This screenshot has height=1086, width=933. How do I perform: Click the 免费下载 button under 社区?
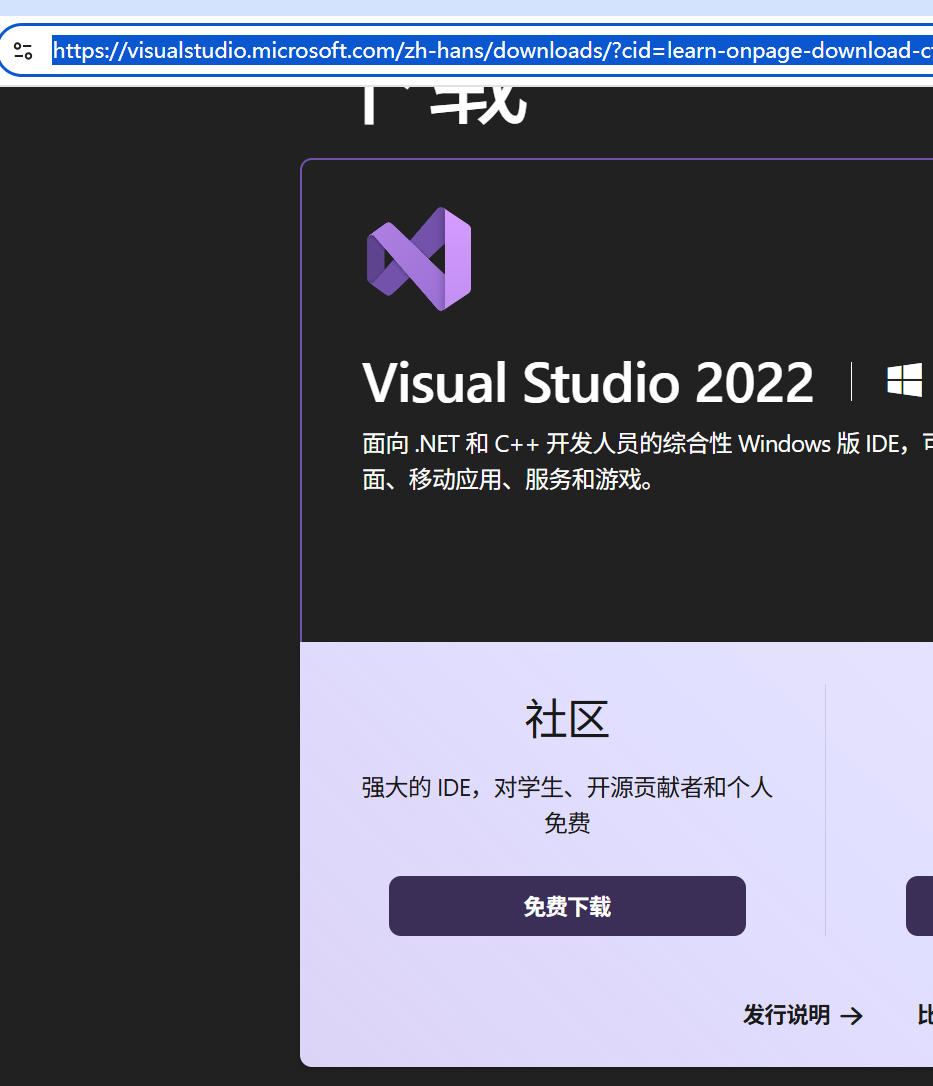tap(567, 906)
